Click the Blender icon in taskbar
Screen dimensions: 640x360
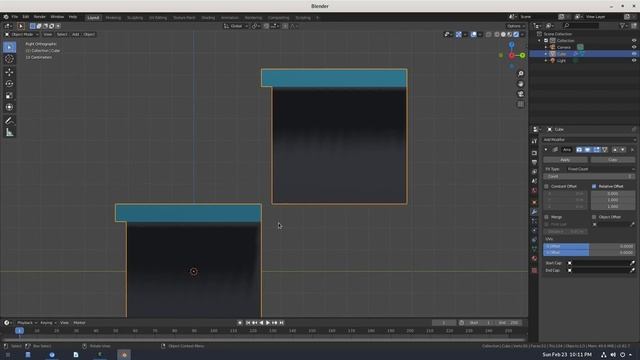124,355
